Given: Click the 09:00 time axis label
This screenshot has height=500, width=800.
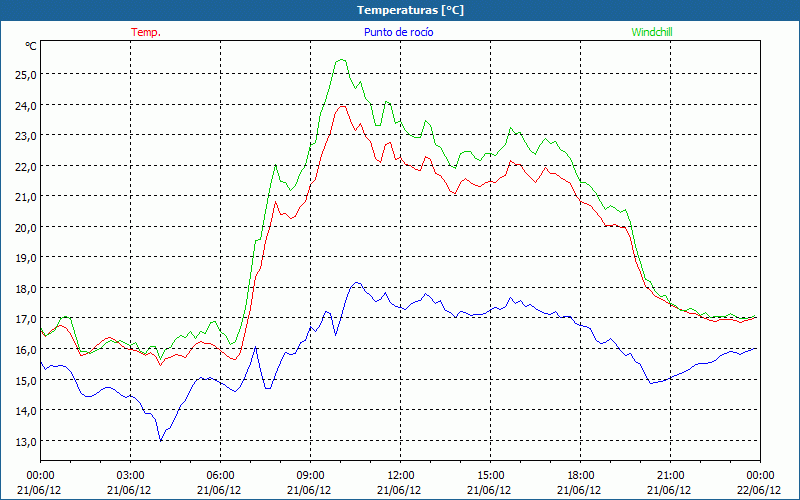Looking at the screenshot, I should (x=310, y=476).
